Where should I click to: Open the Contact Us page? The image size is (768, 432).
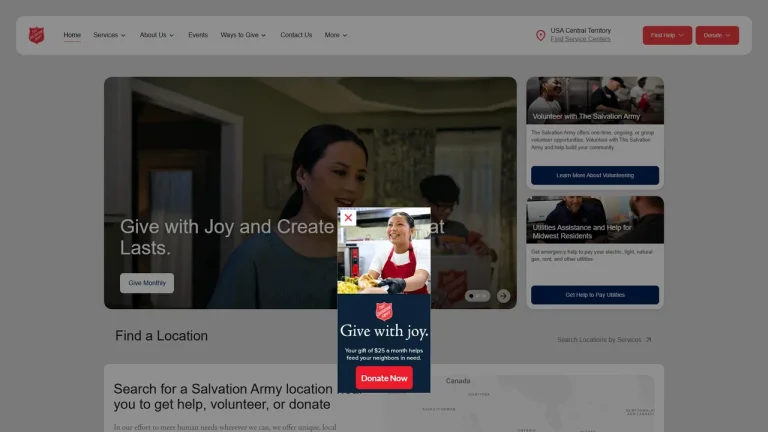(296, 35)
